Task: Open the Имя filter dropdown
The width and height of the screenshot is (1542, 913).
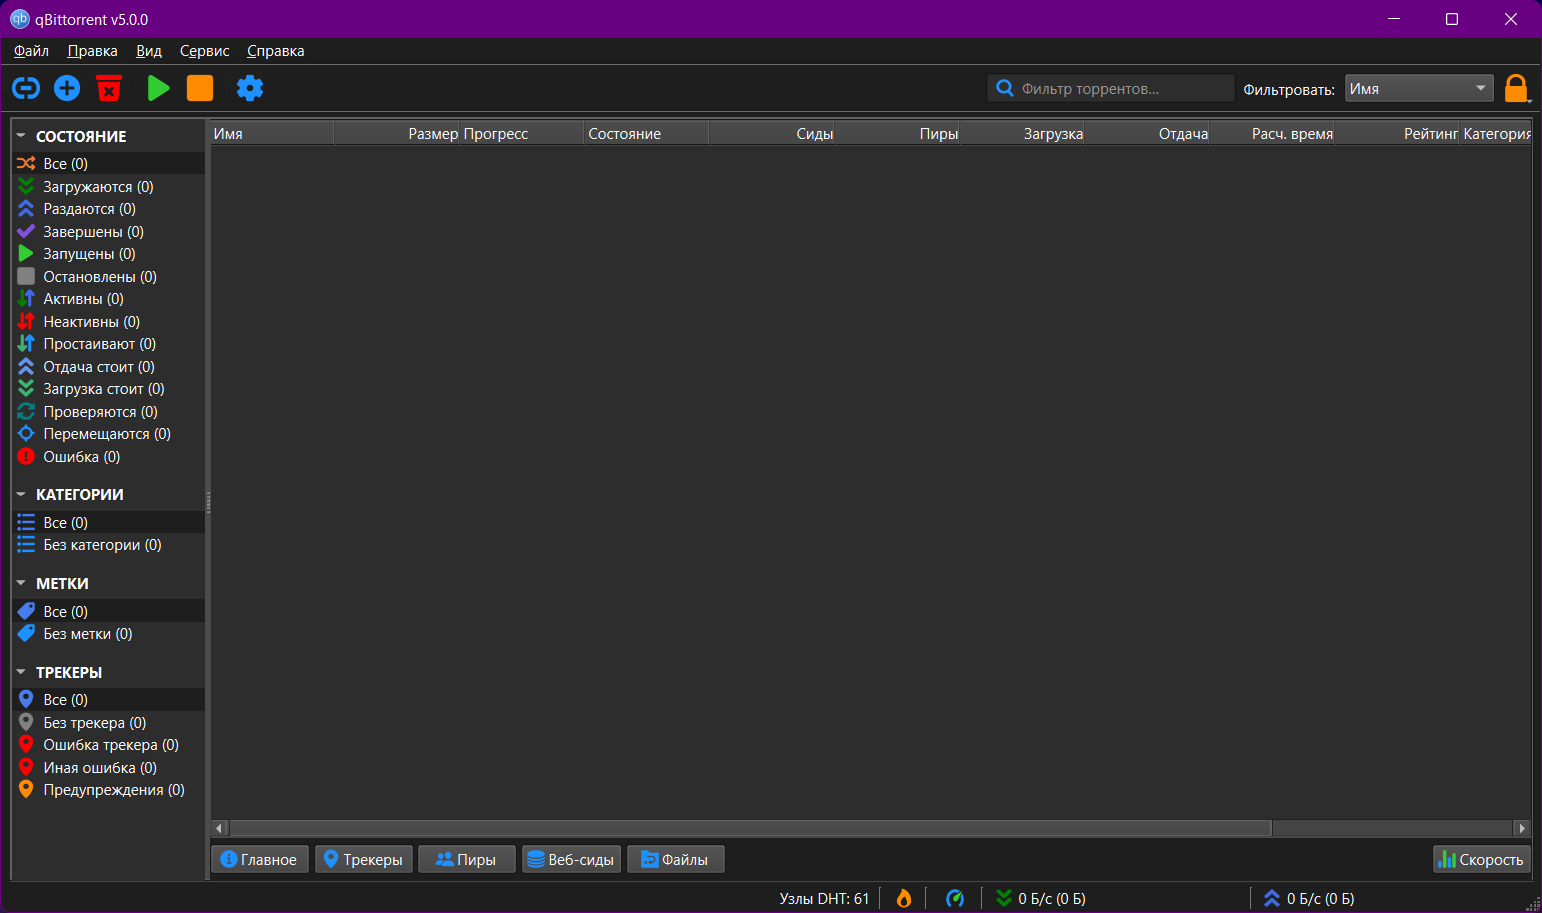Action: (x=1419, y=88)
